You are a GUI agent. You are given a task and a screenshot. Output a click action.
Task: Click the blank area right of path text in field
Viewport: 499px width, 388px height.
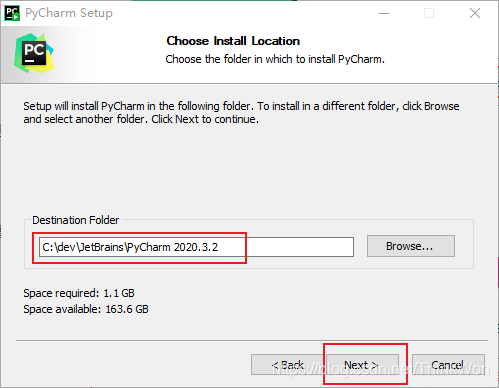tap(286, 247)
